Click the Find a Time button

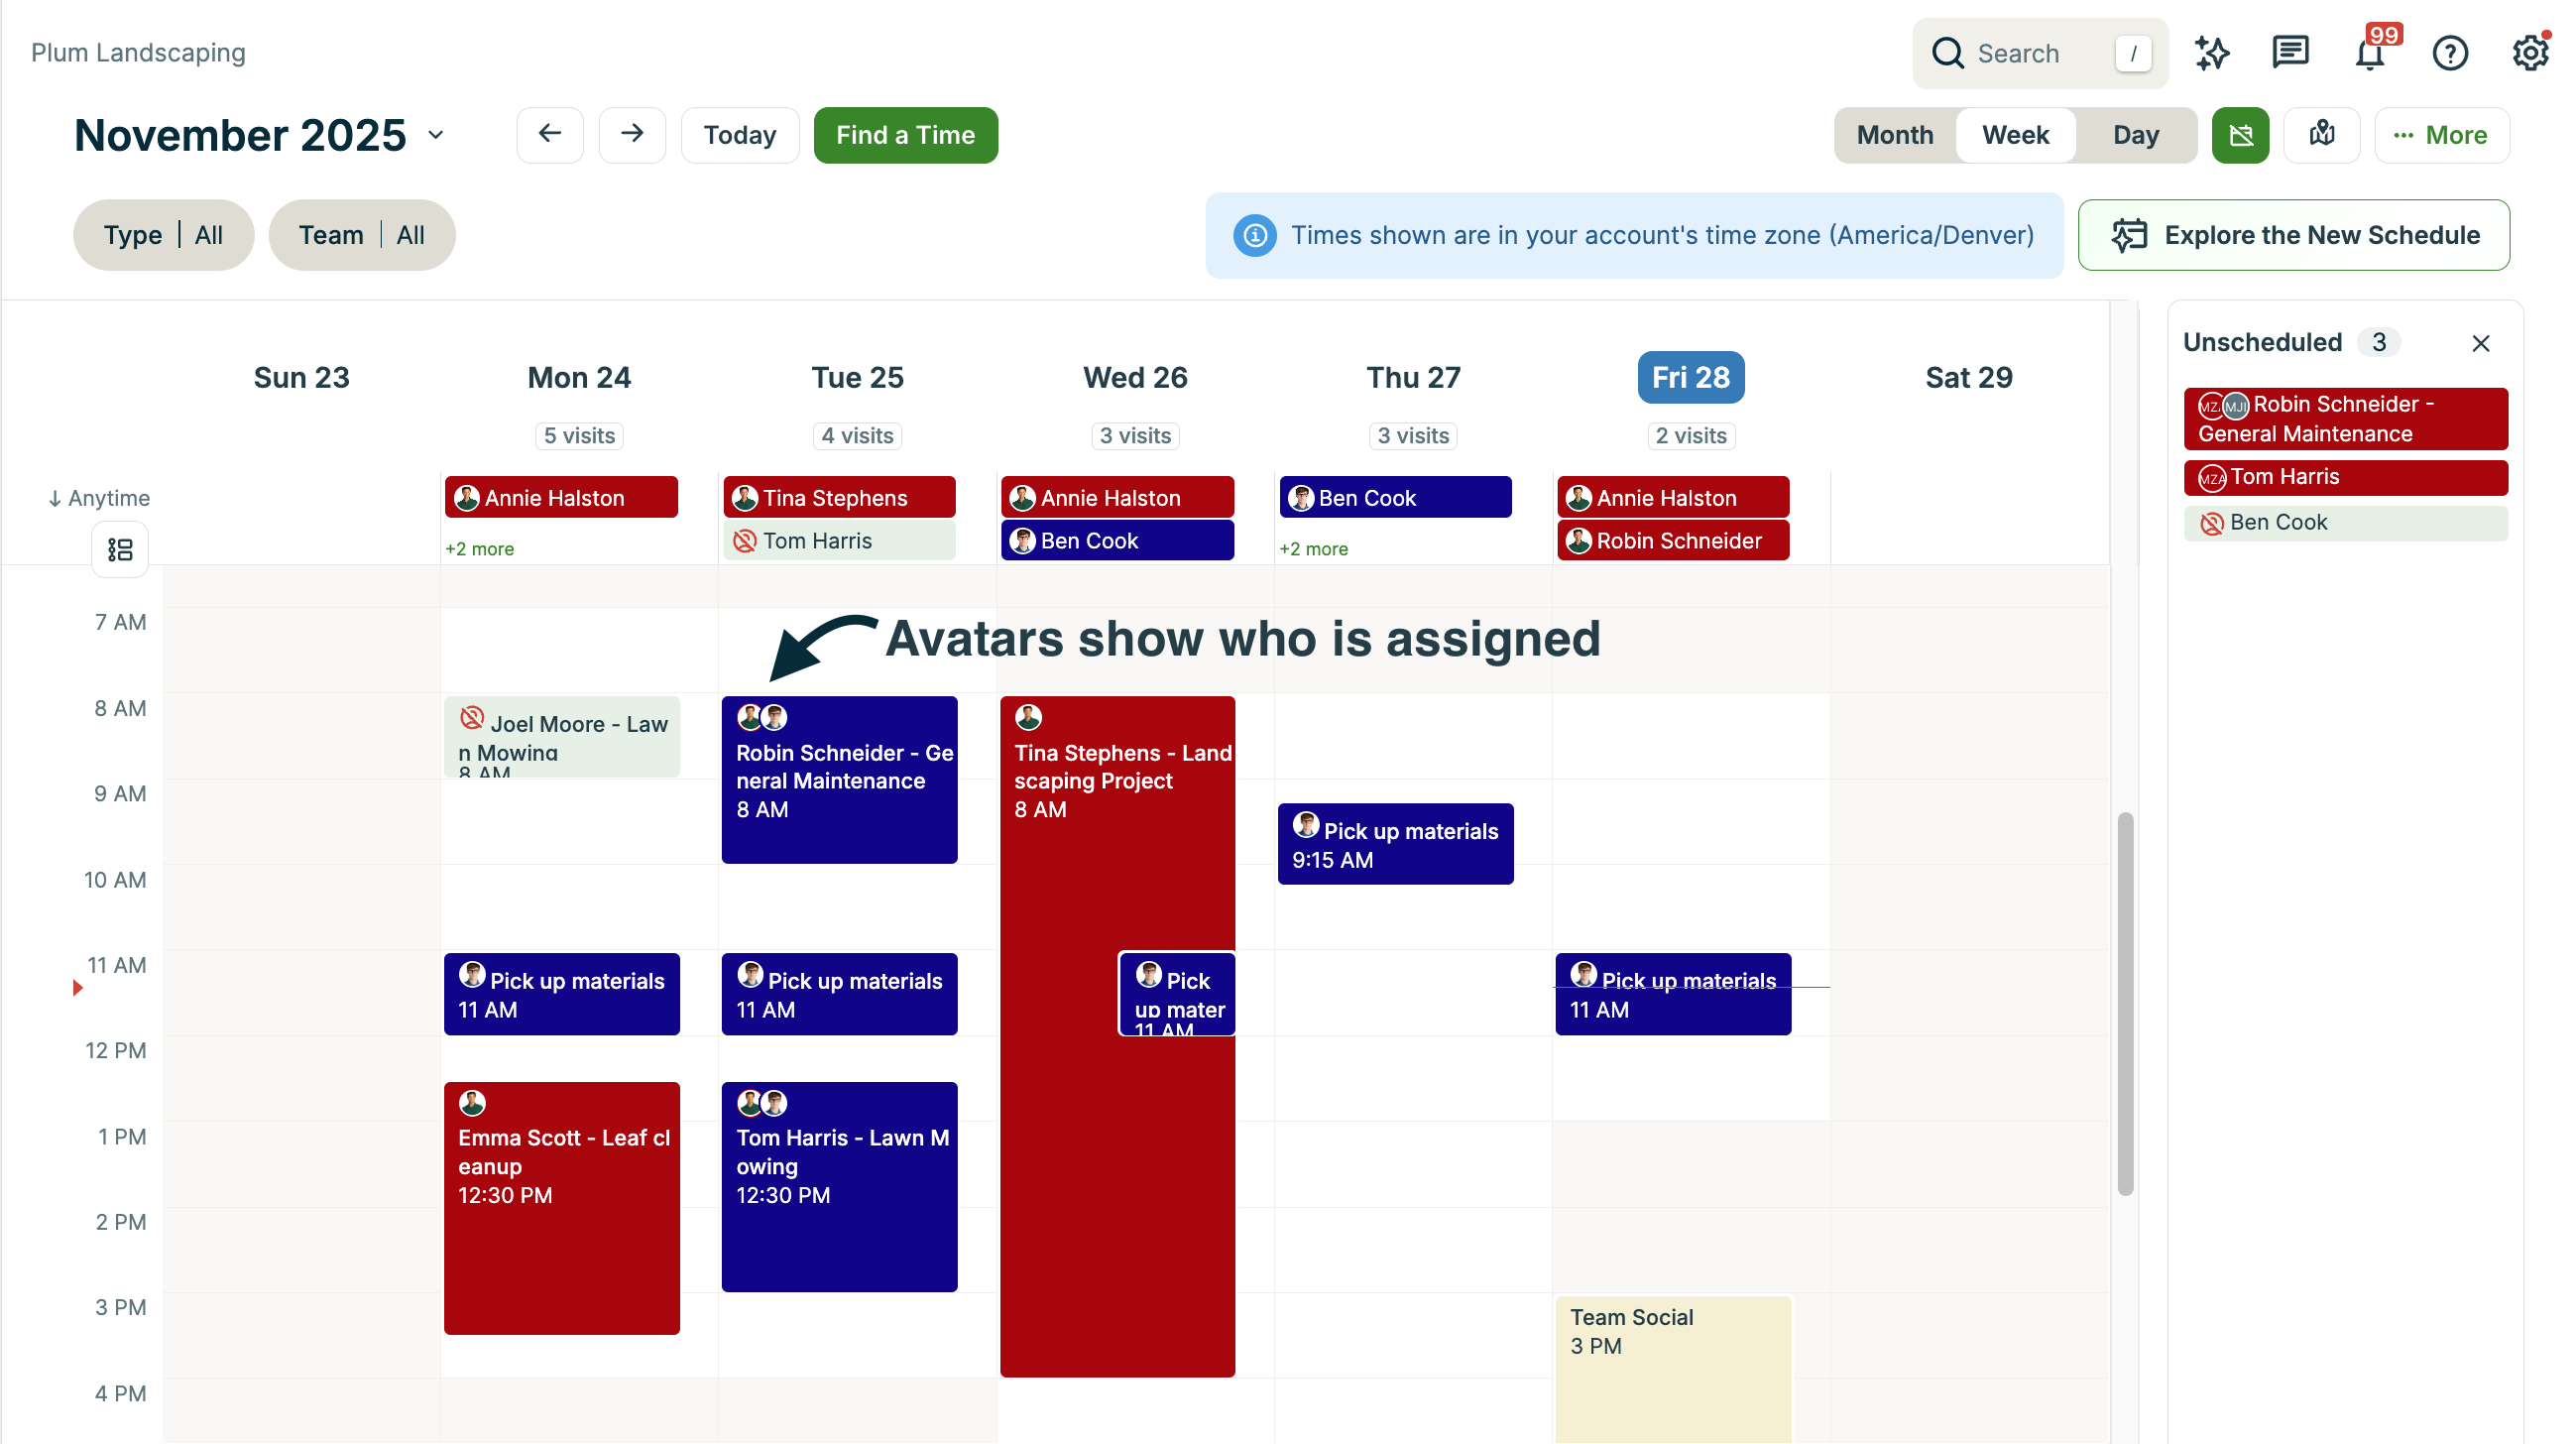coord(905,134)
